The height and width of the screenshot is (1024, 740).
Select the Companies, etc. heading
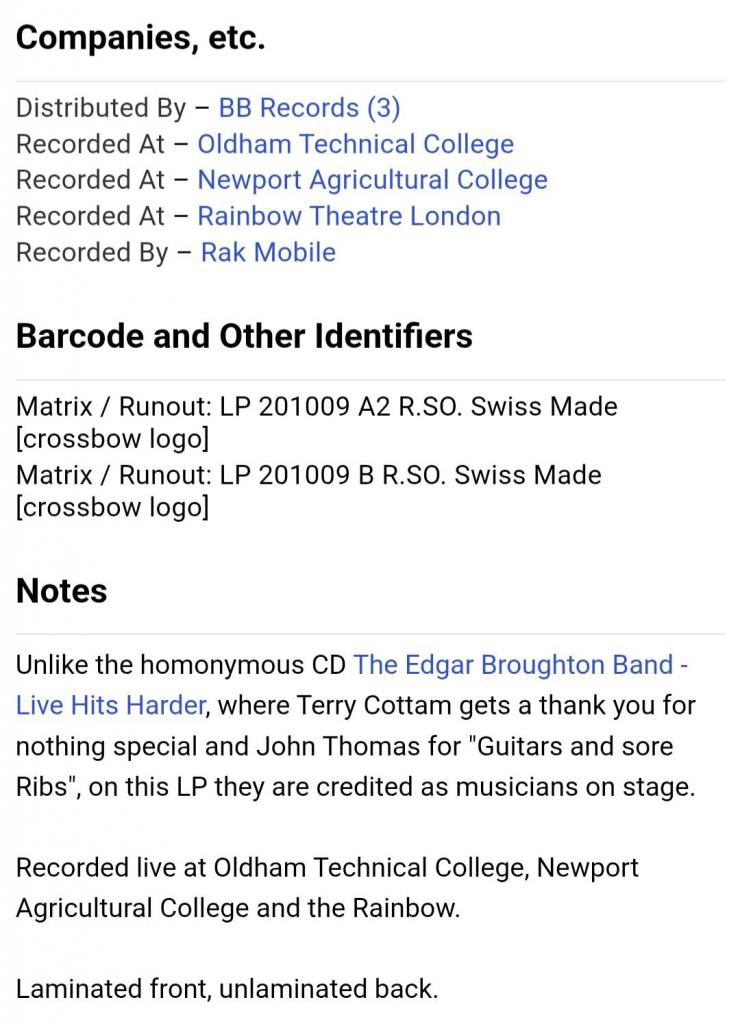coord(140,37)
